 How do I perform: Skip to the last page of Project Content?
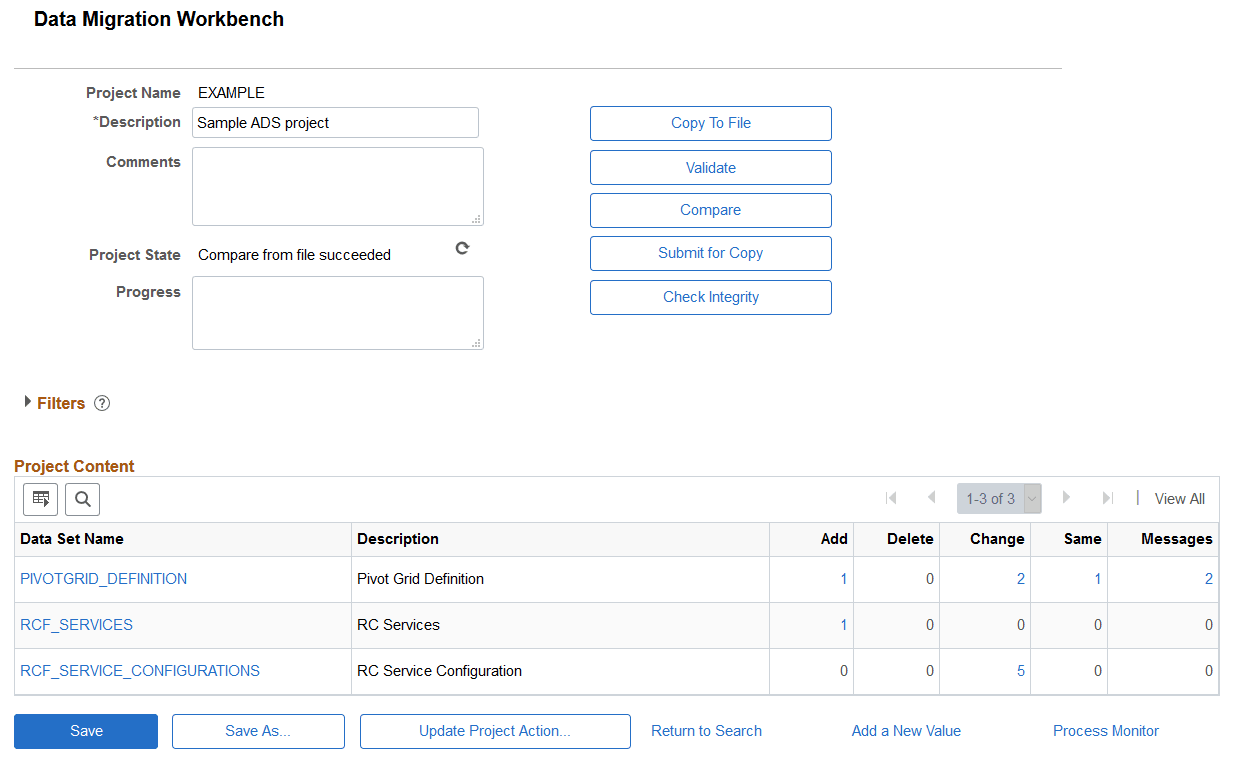click(1106, 498)
